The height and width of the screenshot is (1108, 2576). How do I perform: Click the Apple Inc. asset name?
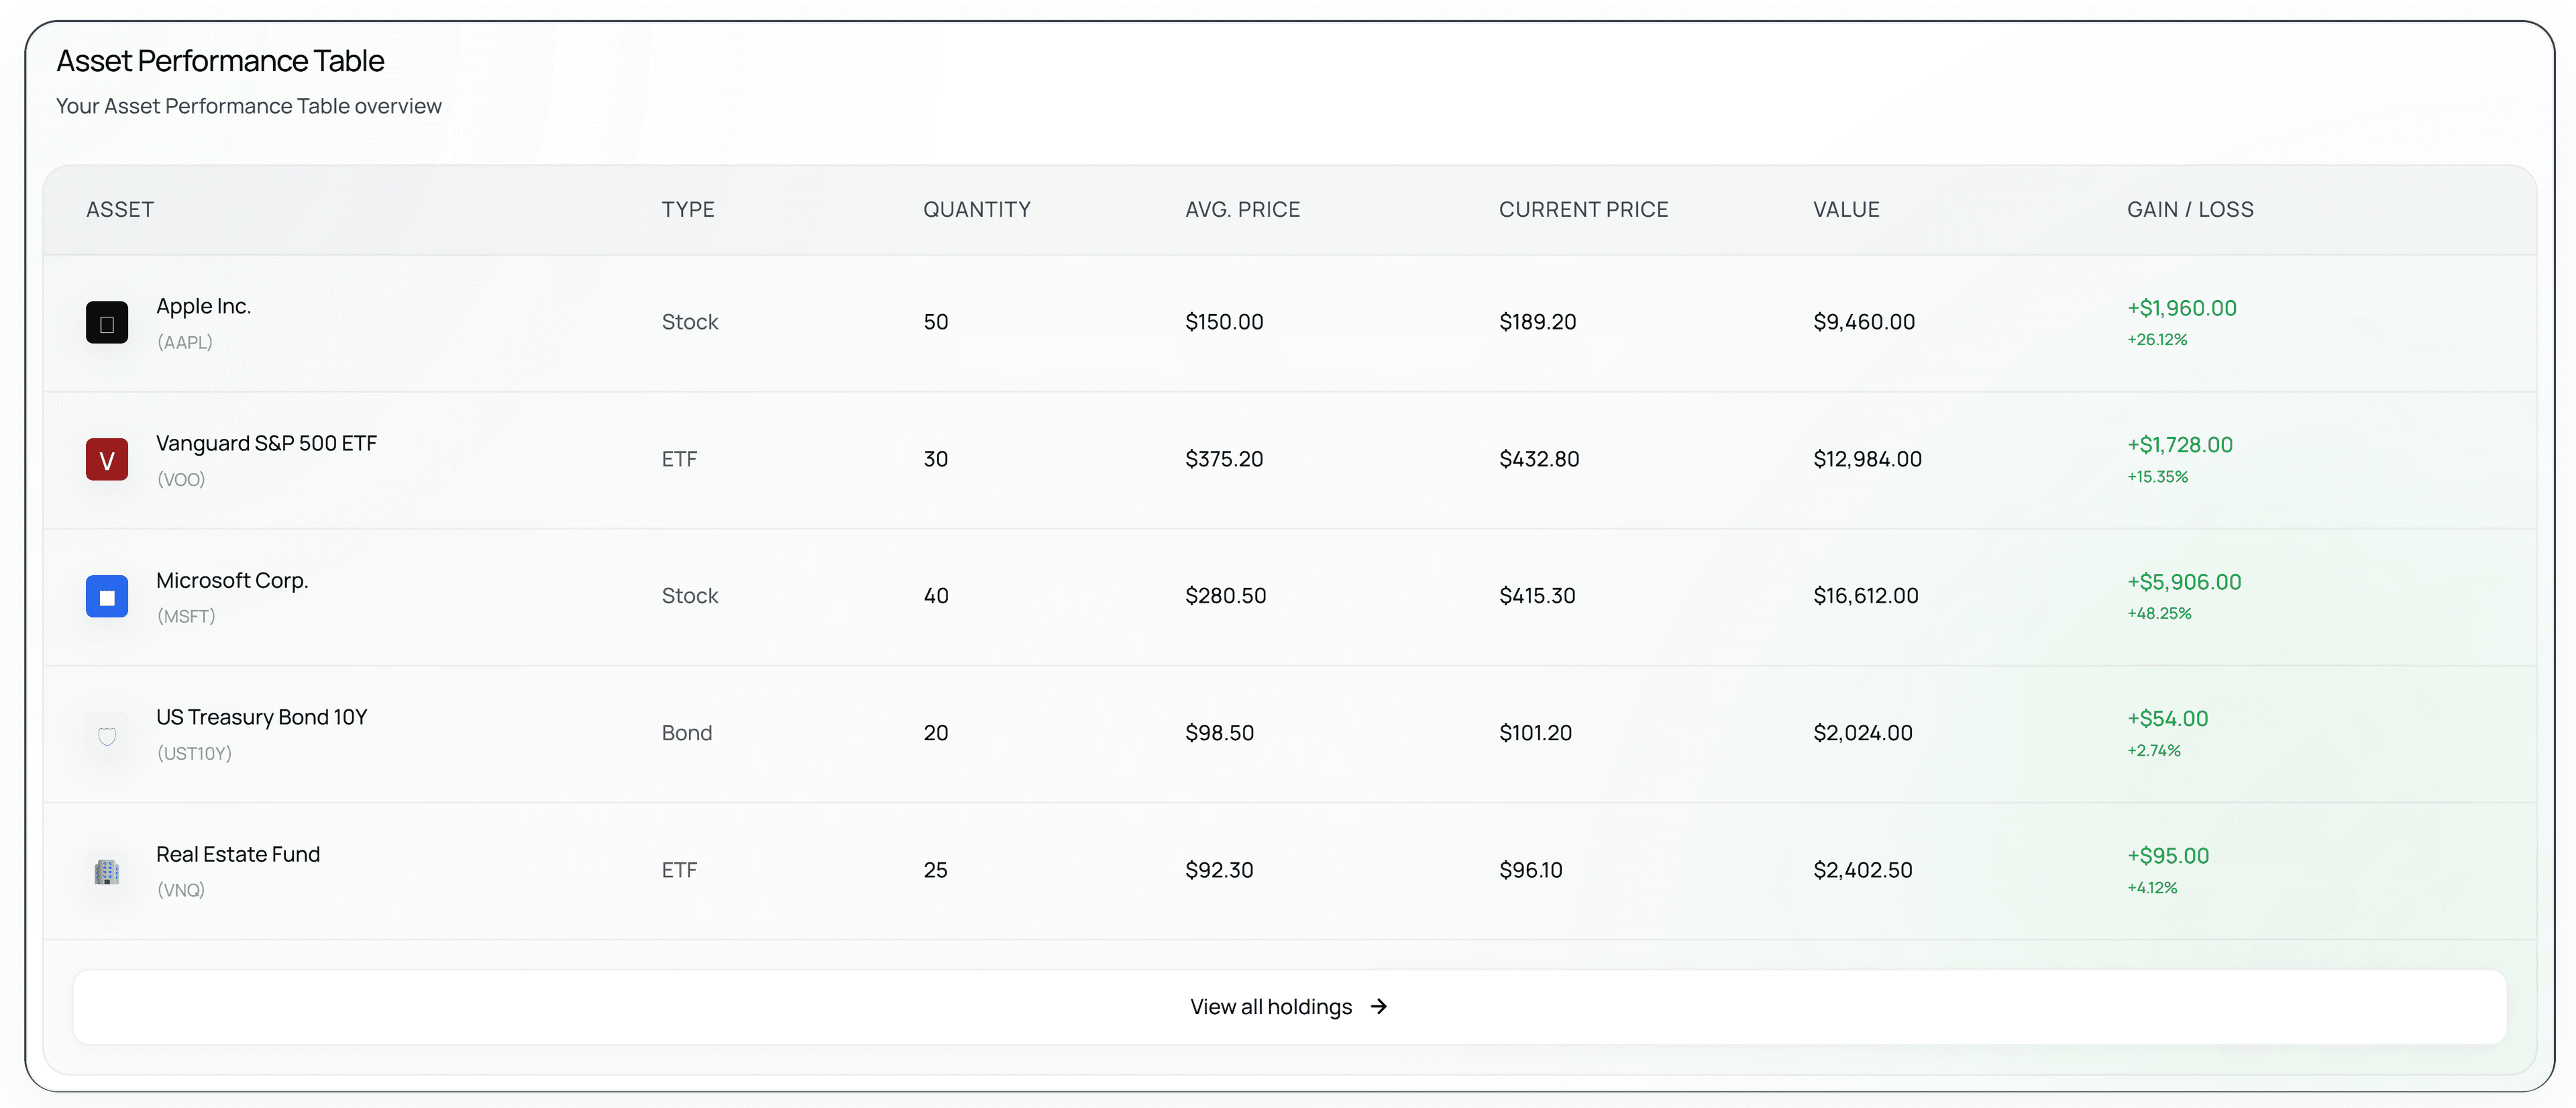203,306
